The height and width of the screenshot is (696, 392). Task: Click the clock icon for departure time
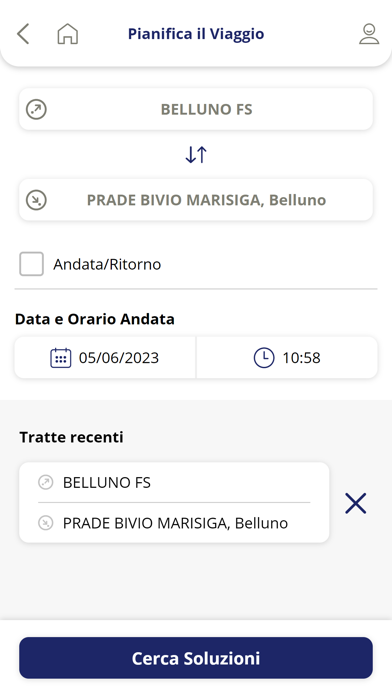[x=264, y=358]
